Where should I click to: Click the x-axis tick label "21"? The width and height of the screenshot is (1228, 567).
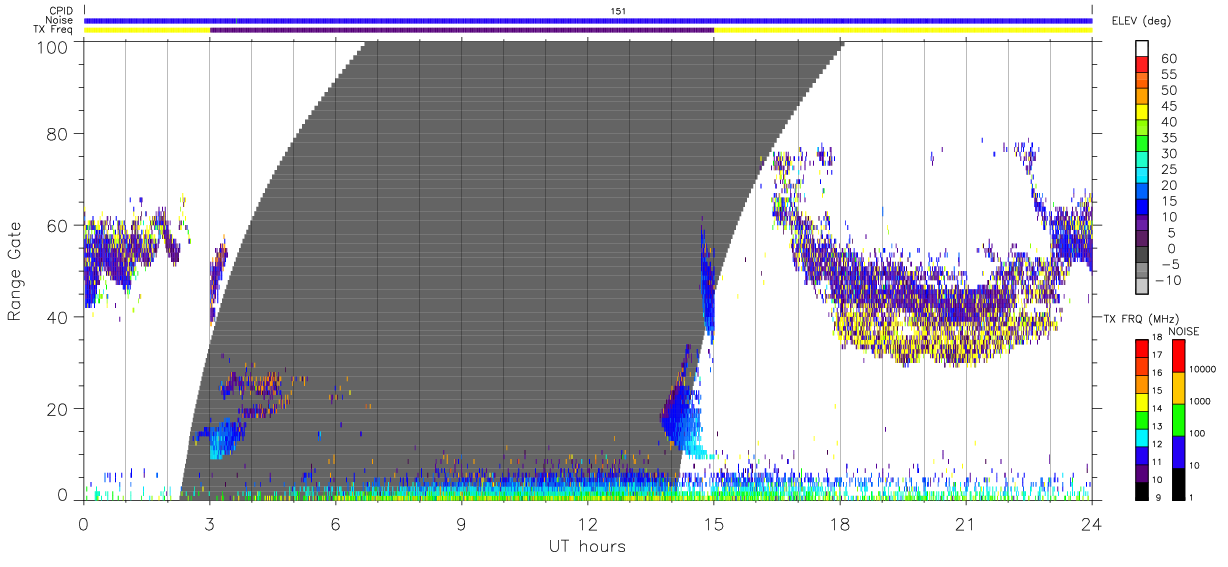point(965,524)
